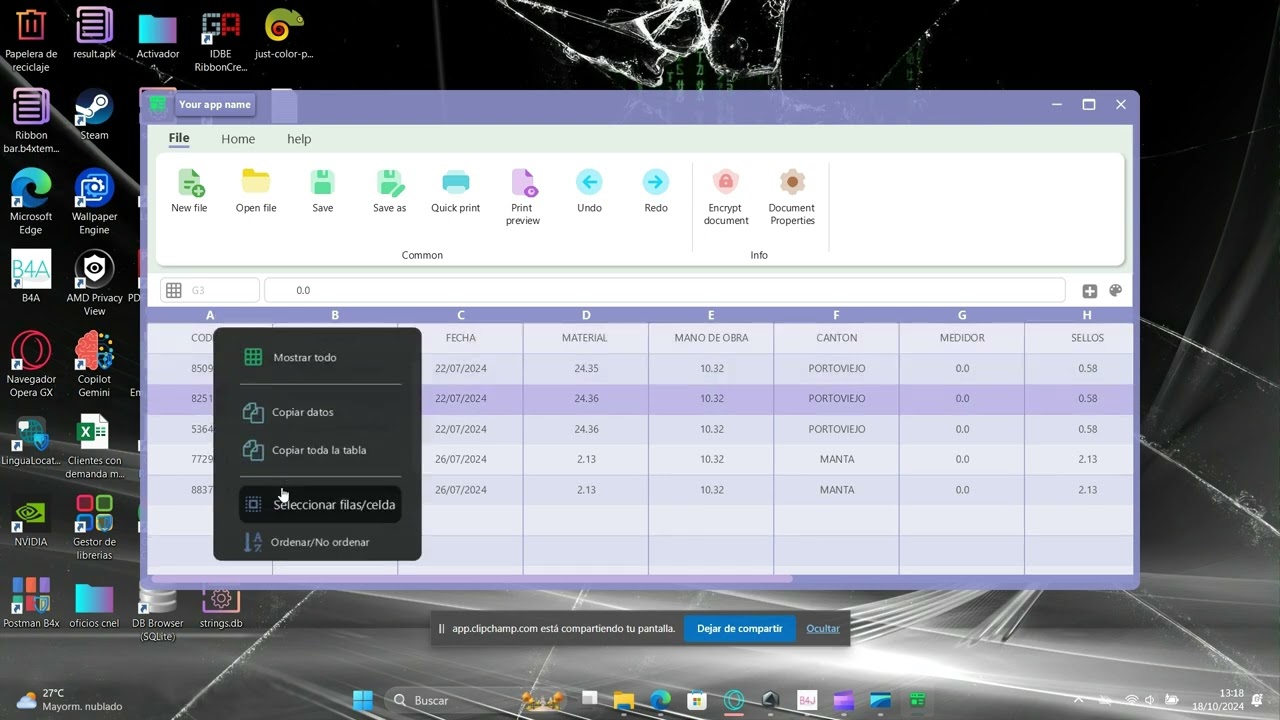Click the Encrypt document icon
This screenshot has width=1280, height=720.
click(x=726, y=182)
